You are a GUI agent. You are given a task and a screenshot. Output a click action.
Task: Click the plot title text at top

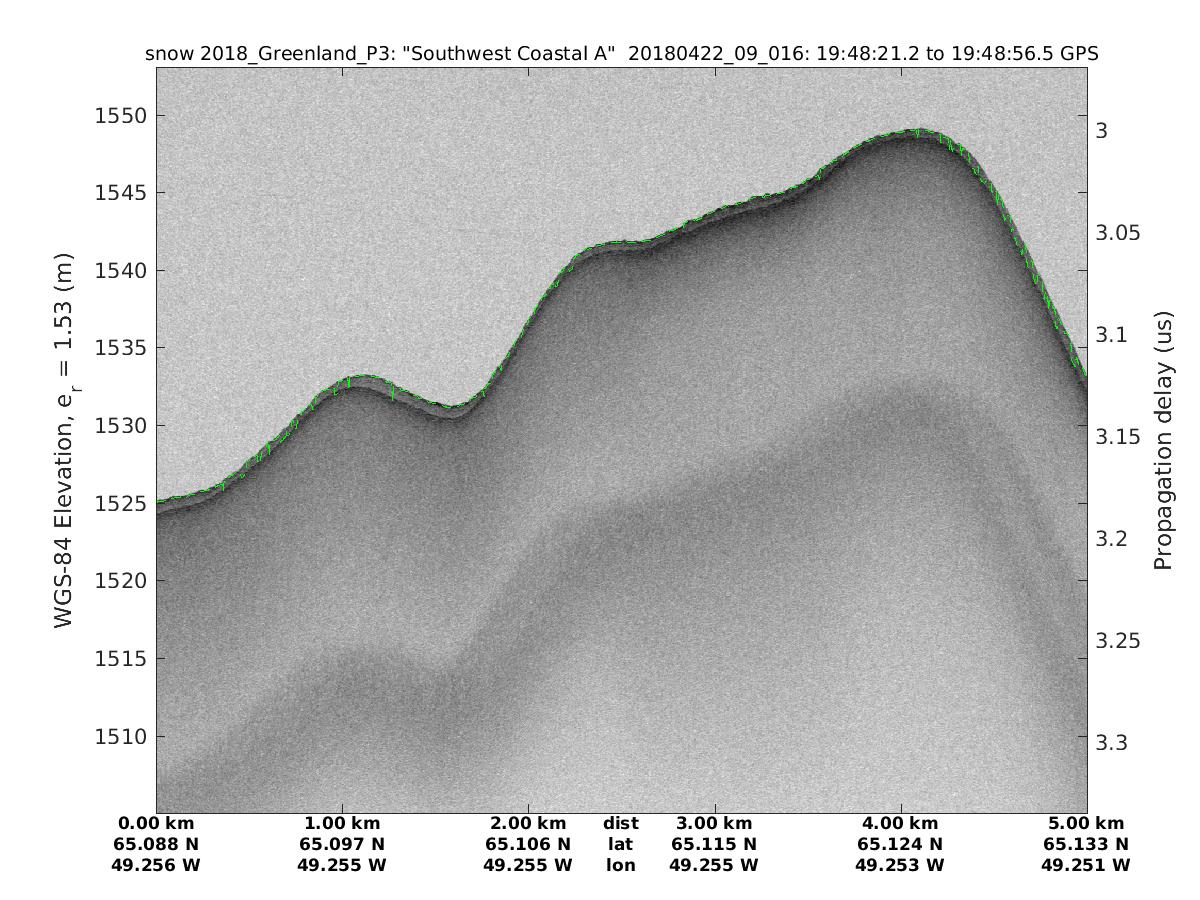[x=621, y=54]
